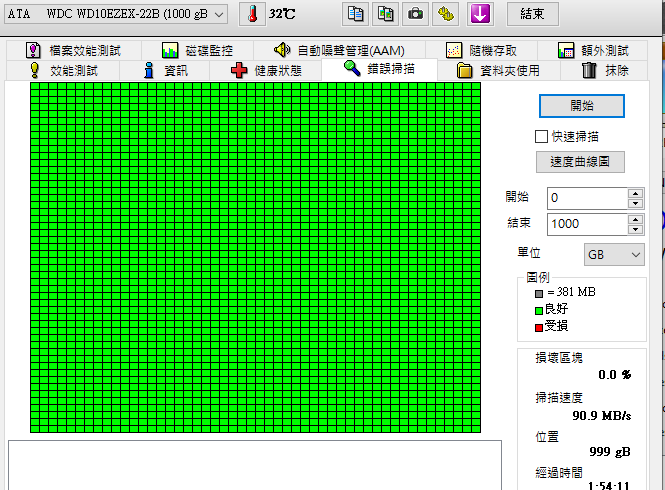Click the purple minimize-to-tray arrow icon

(x=480, y=14)
